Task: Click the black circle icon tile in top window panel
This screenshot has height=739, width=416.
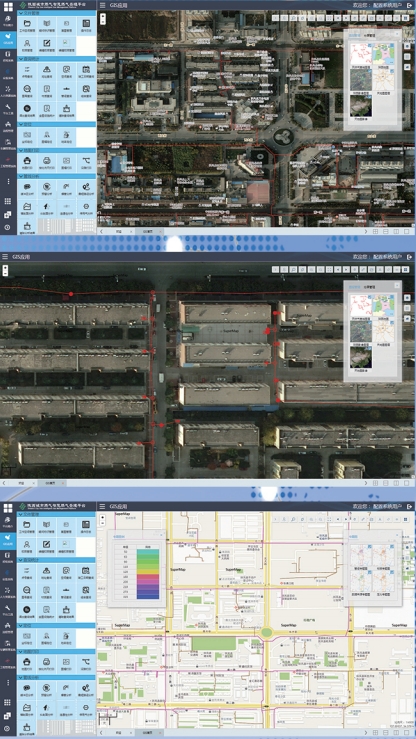Action: pos(27,110)
